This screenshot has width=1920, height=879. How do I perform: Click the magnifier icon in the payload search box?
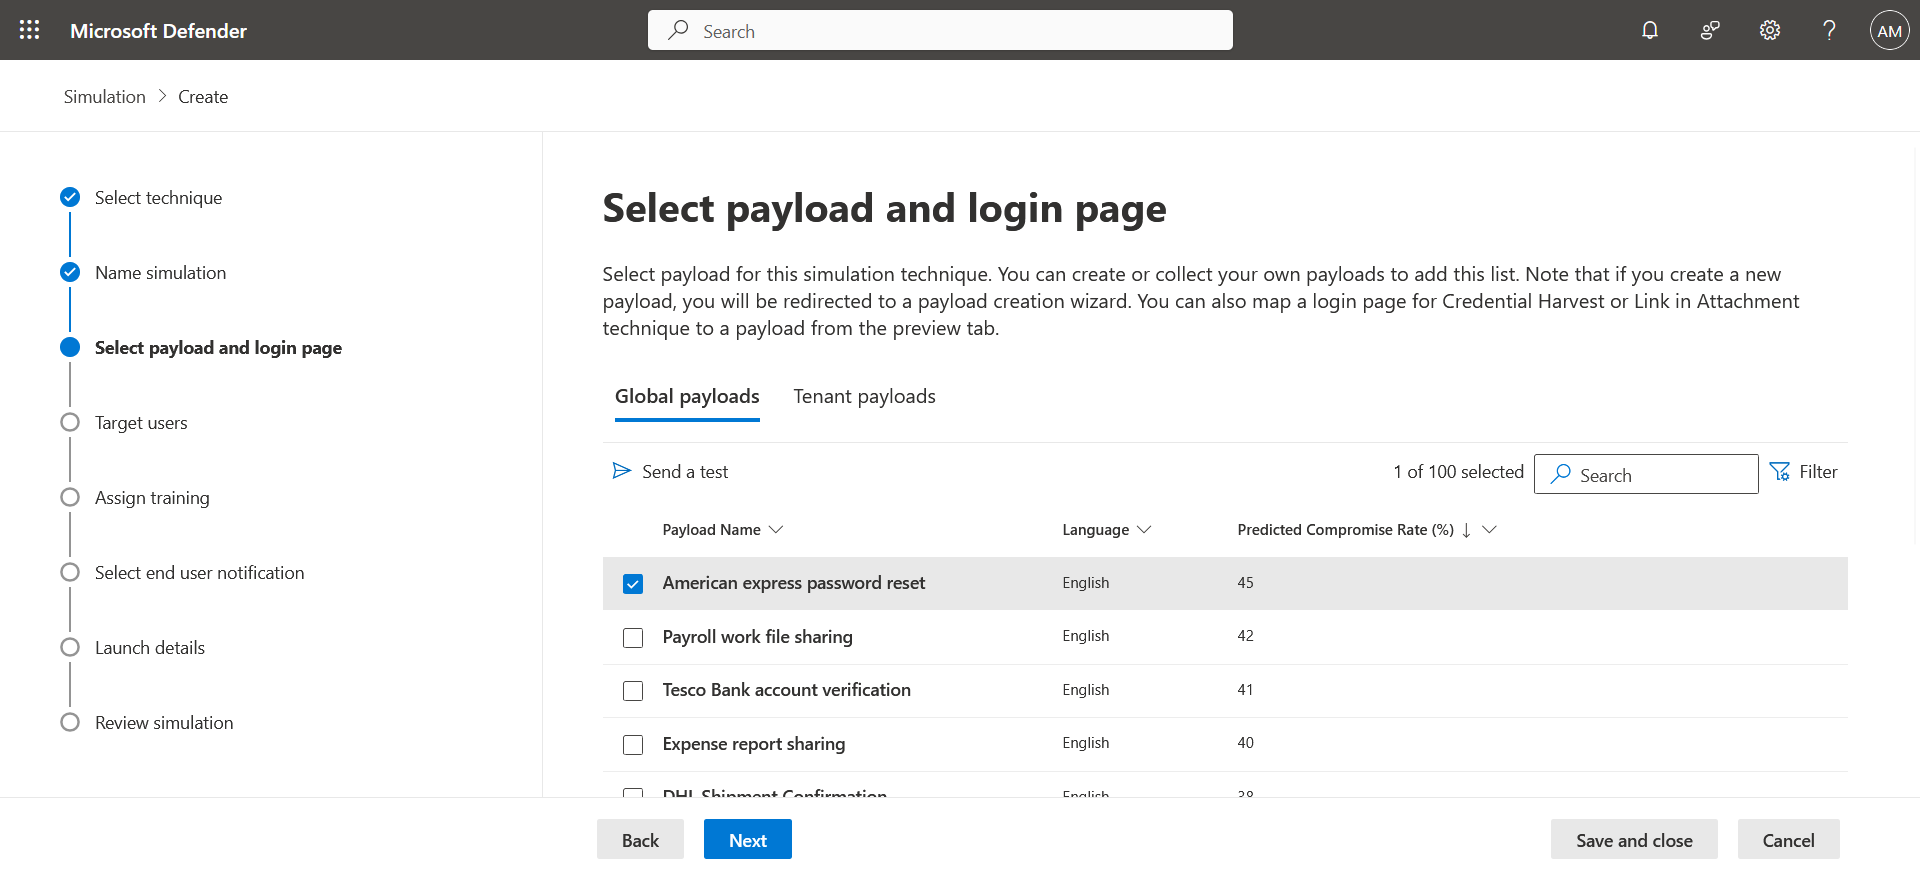(1561, 474)
